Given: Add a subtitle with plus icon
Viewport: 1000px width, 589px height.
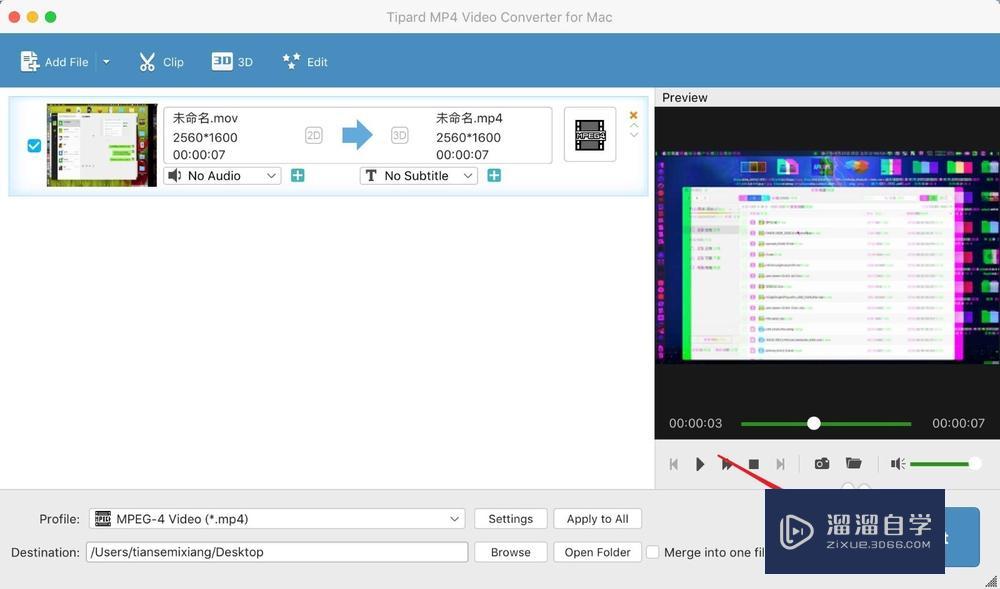Looking at the screenshot, I should coord(494,175).
